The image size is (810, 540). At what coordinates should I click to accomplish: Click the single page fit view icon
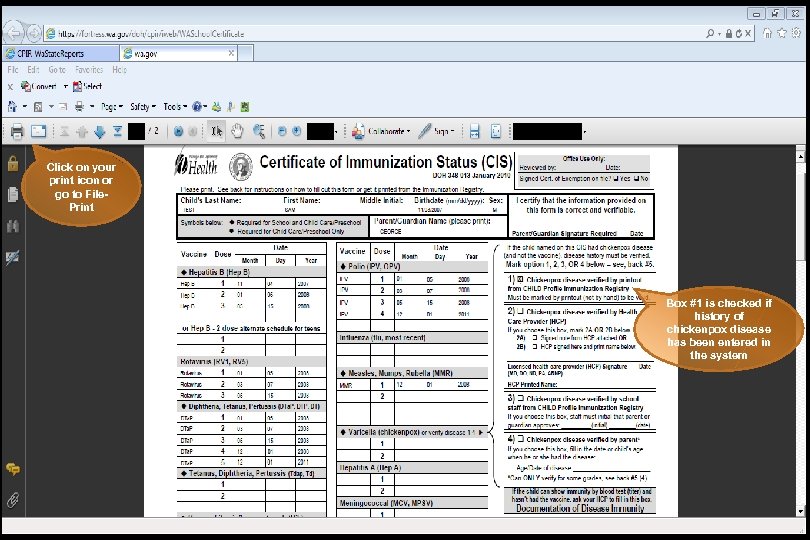click(x=495, y=132)
